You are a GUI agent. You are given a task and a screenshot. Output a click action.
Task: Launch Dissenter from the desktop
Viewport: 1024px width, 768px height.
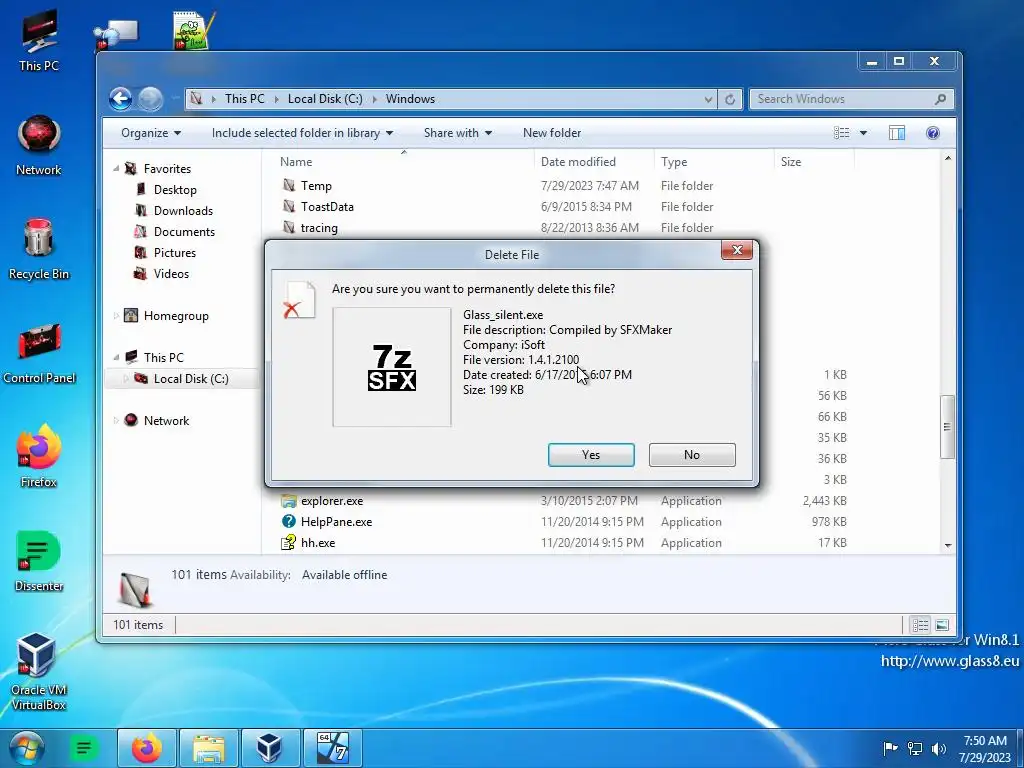39,562
